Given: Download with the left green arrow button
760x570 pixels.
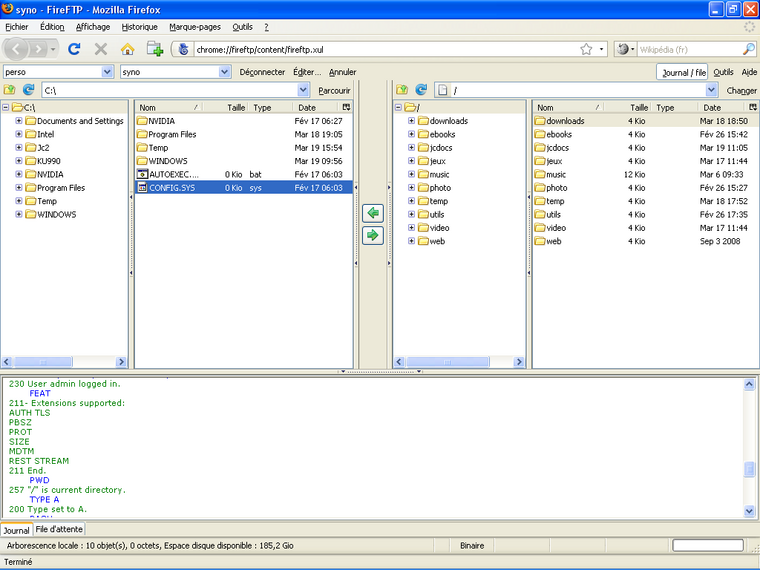Looking at the screenshot, I should [x=373, y=213].
